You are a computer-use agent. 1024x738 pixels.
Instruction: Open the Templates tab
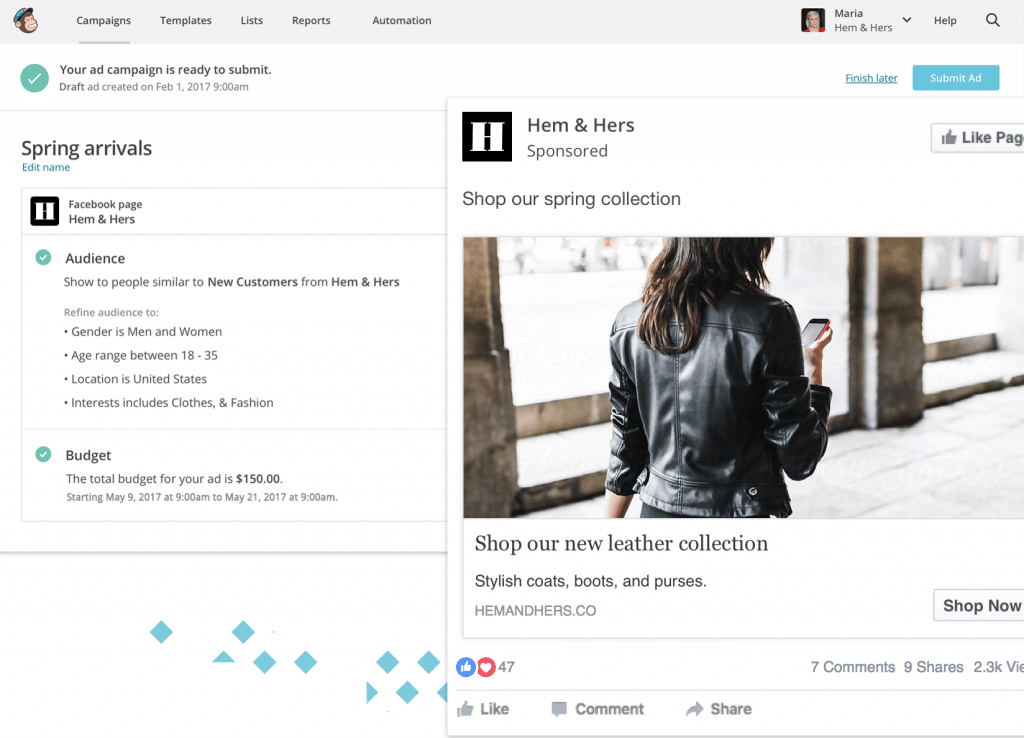185,20
